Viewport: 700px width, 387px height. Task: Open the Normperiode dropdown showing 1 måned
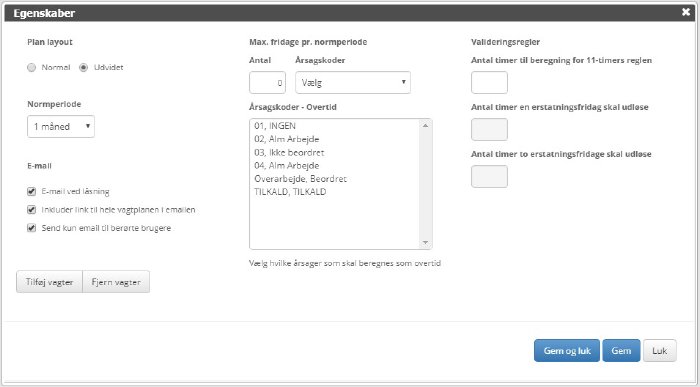click(61, 126)
